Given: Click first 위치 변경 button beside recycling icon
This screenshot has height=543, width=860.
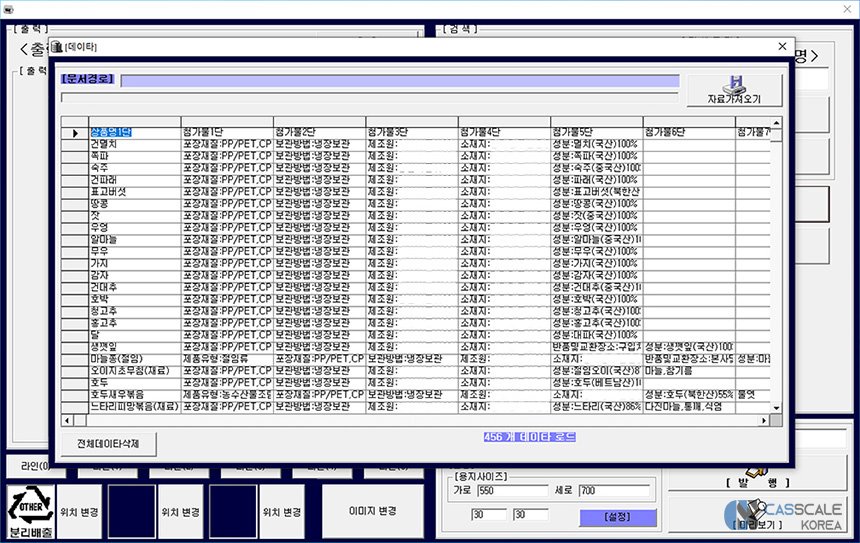Looking at the screenshot, I should point(80,512).
